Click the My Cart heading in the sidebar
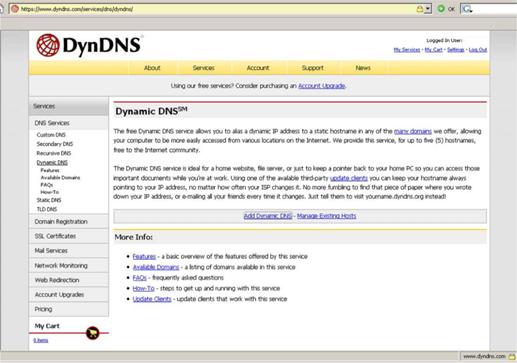The height and width of the screenshot is (363, 517). click(47, 326)
